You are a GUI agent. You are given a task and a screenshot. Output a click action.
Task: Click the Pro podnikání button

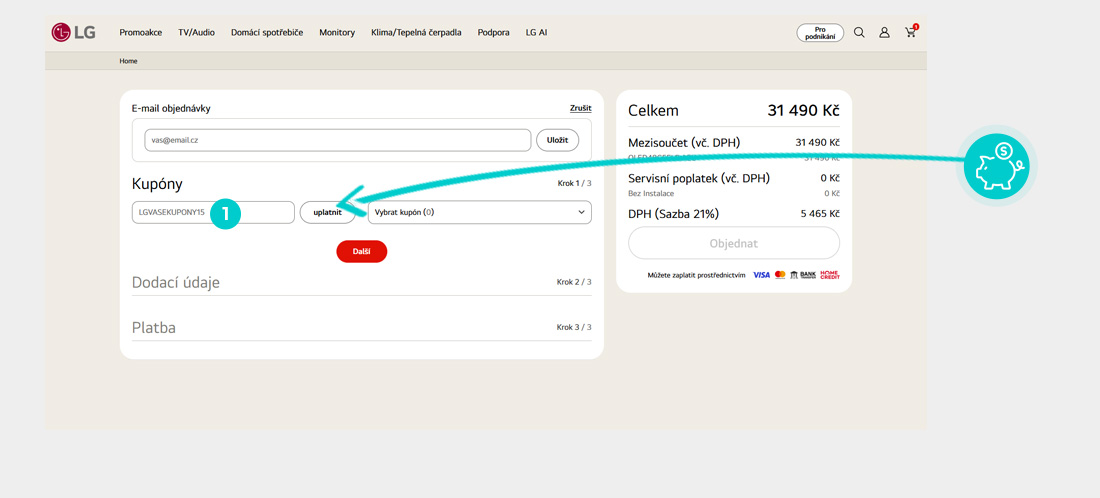pos(820,33)
